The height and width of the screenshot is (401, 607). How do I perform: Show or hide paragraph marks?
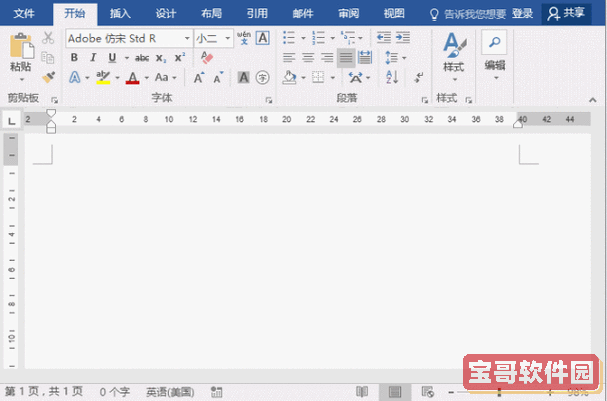pyautogui.click(x=418, y=77)
